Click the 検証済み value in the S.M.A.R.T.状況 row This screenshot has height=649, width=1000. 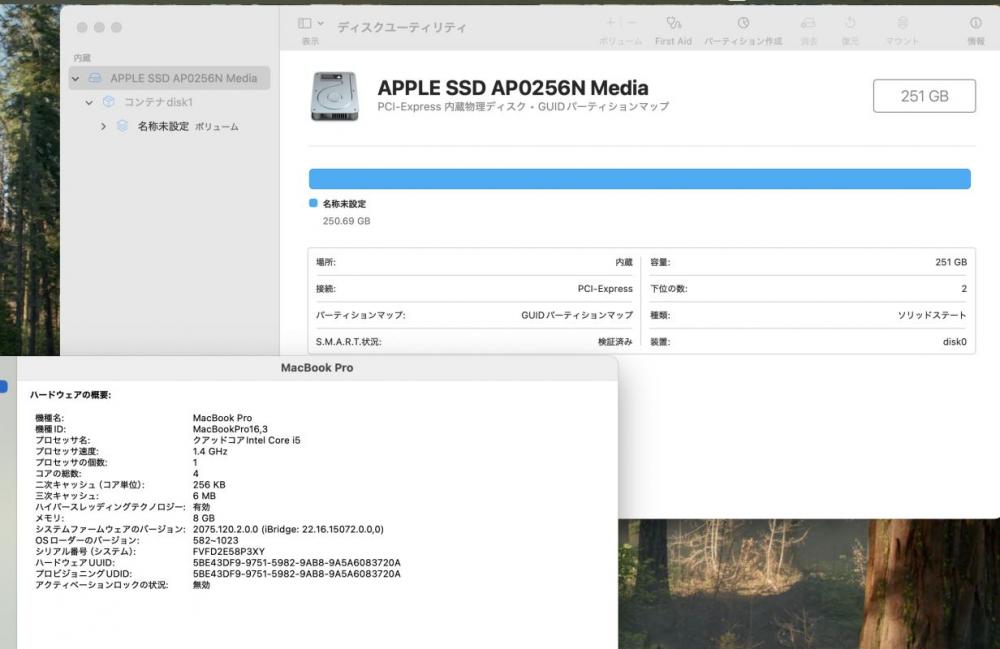(x=615, y=342)
